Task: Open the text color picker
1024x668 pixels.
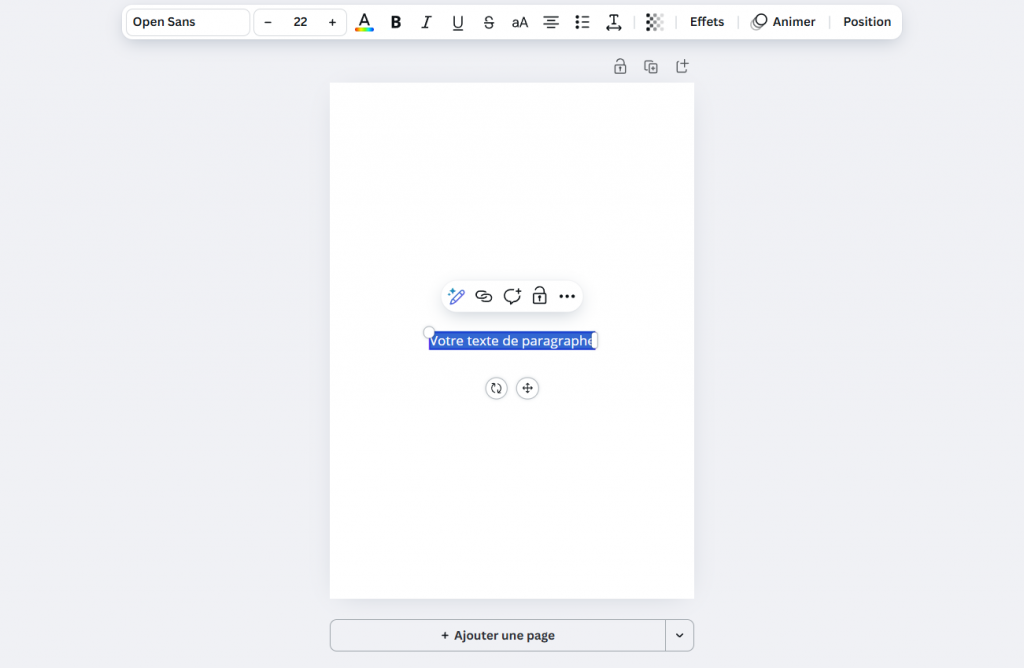Action: coord(364,22)
